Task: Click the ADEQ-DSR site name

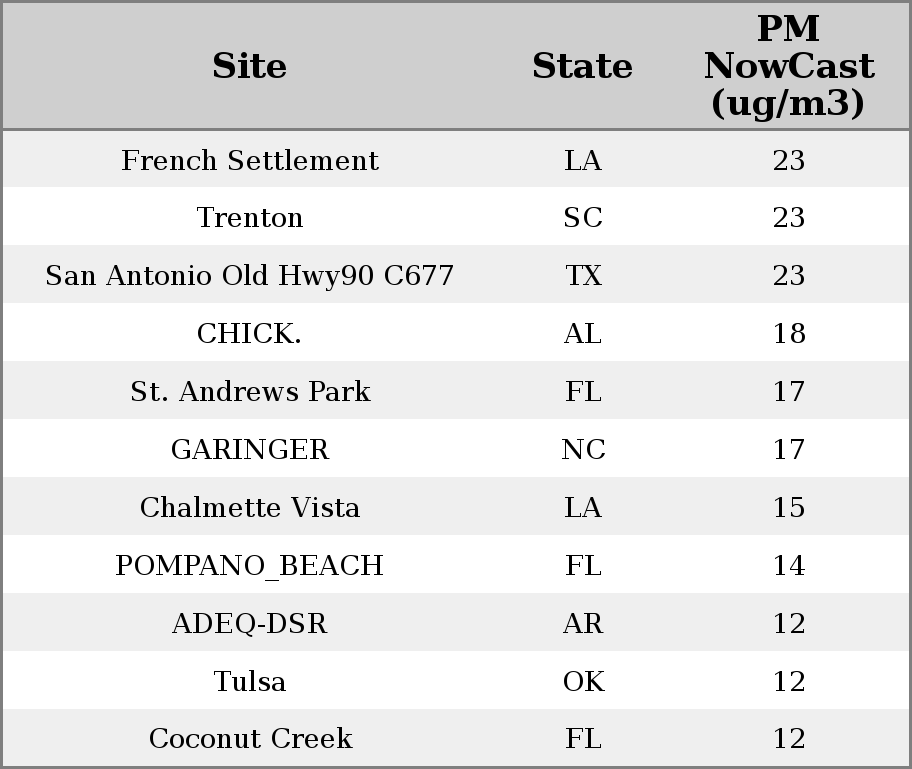Action: pos(250,624)
